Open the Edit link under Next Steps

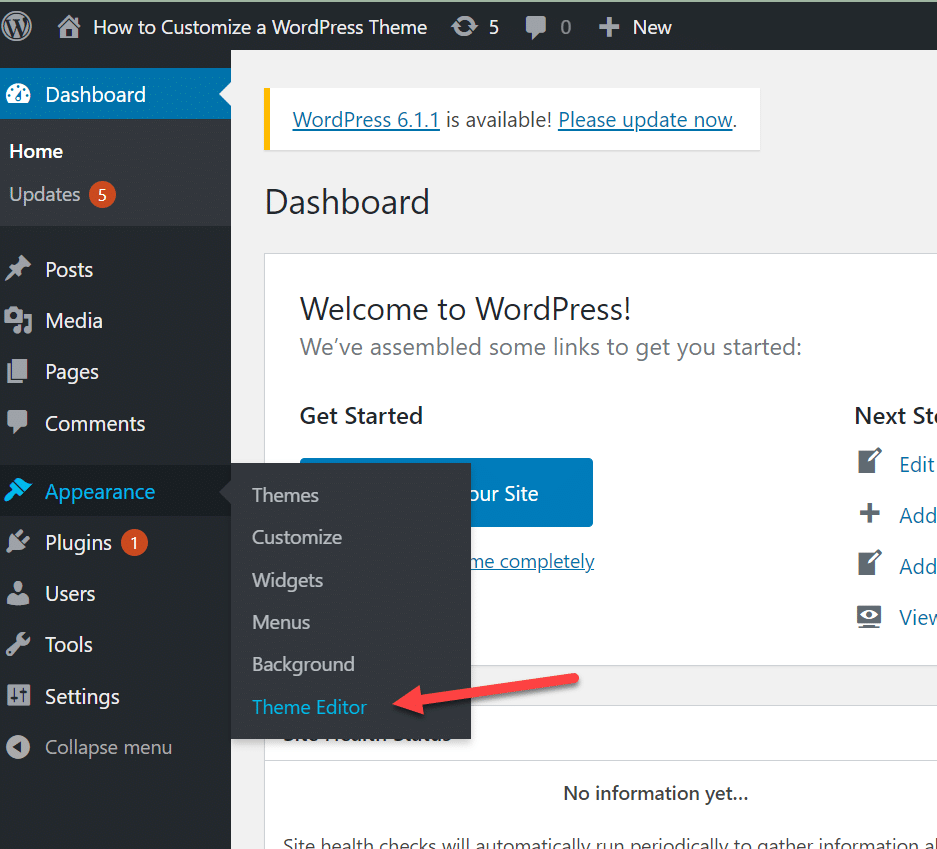tap(917, 464)
